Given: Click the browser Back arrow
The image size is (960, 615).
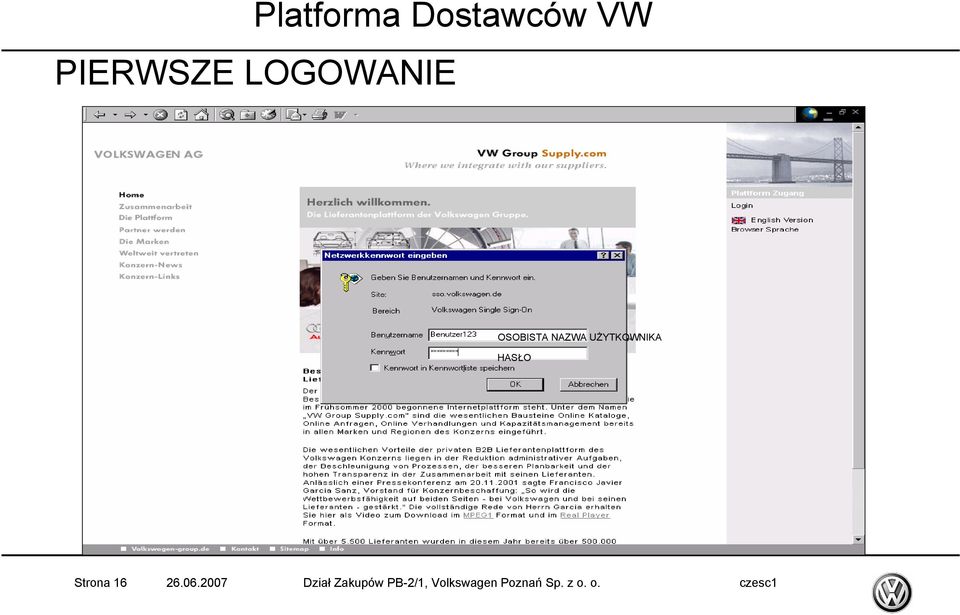Looking at the screenshot, I should tap(100, 115).
